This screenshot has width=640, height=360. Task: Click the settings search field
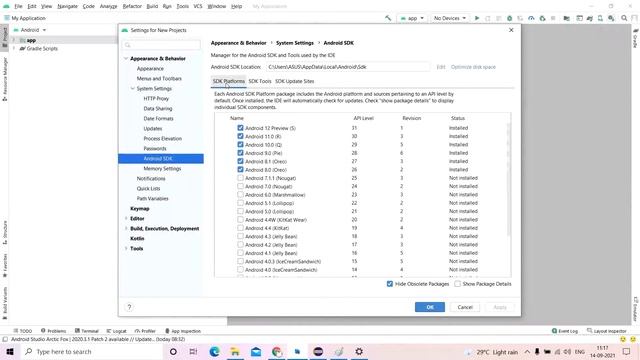[x=162, y=45]
